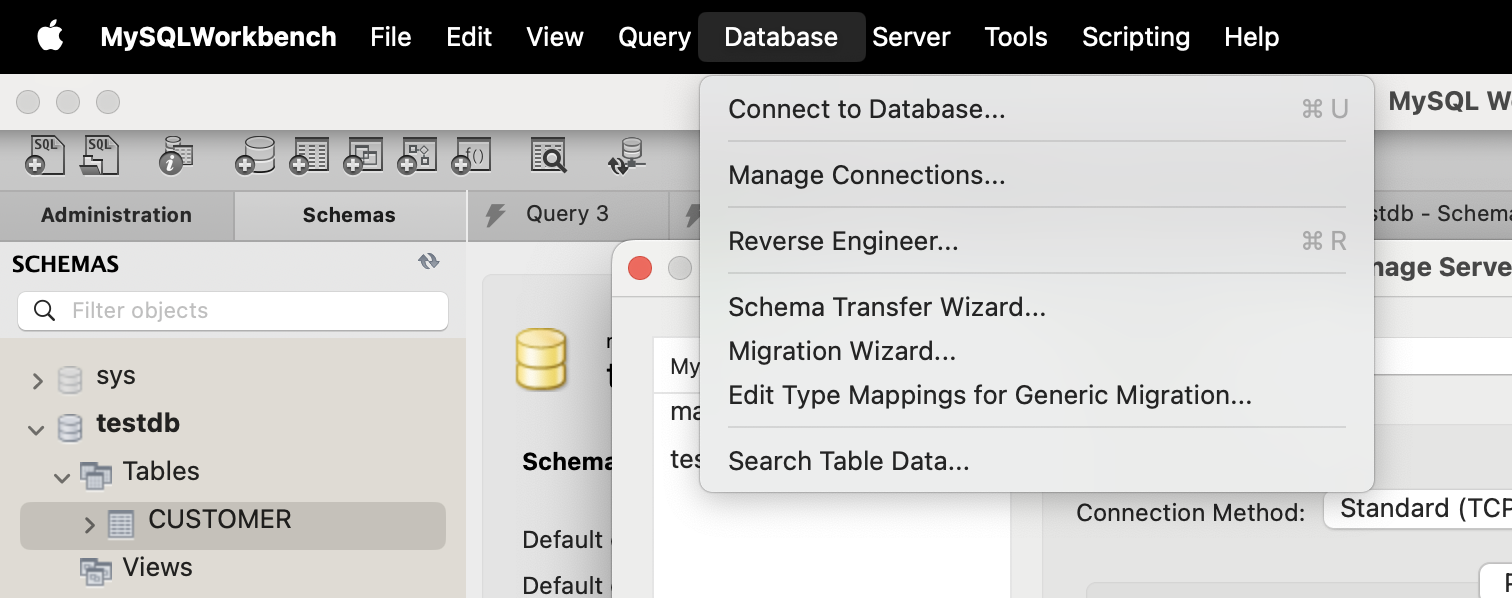
Task: Open the Help menu
Action: point(1251,37)
